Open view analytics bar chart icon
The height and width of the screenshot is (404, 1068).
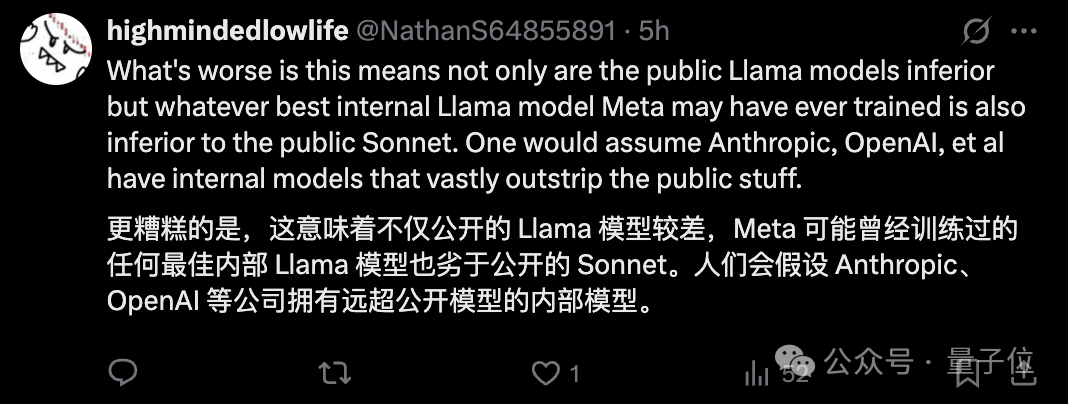pyautogui.click(x=757, y=374)
